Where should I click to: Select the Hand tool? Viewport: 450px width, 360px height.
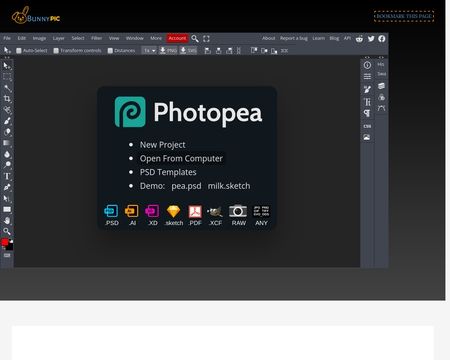7,220
